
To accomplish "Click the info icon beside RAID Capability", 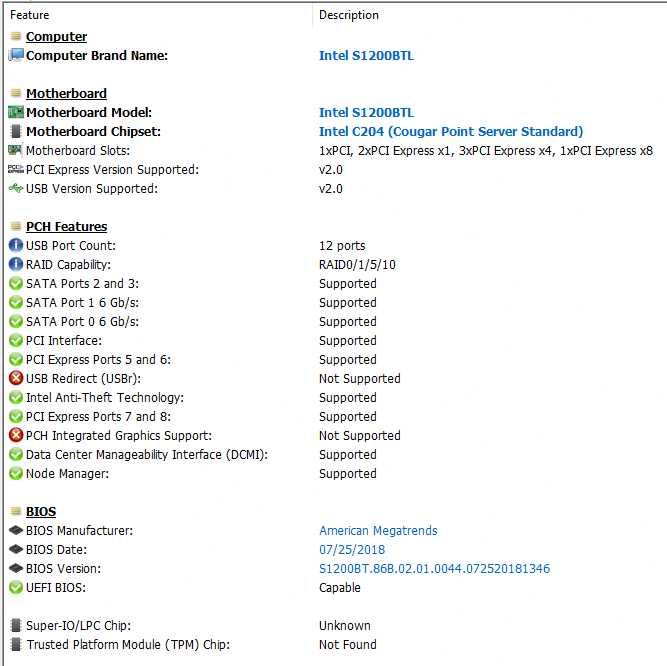I will pyautogui.click(x=16, y=264).
